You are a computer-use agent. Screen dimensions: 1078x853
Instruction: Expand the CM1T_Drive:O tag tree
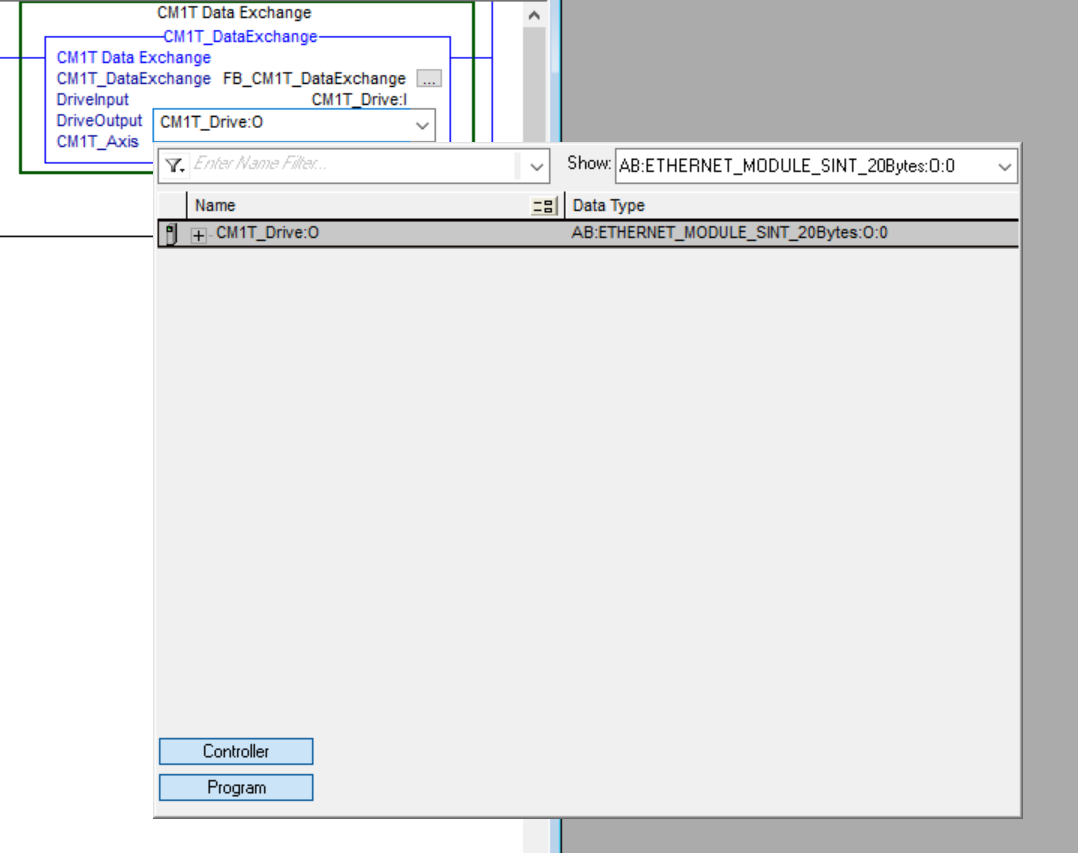tap(198, 235)
